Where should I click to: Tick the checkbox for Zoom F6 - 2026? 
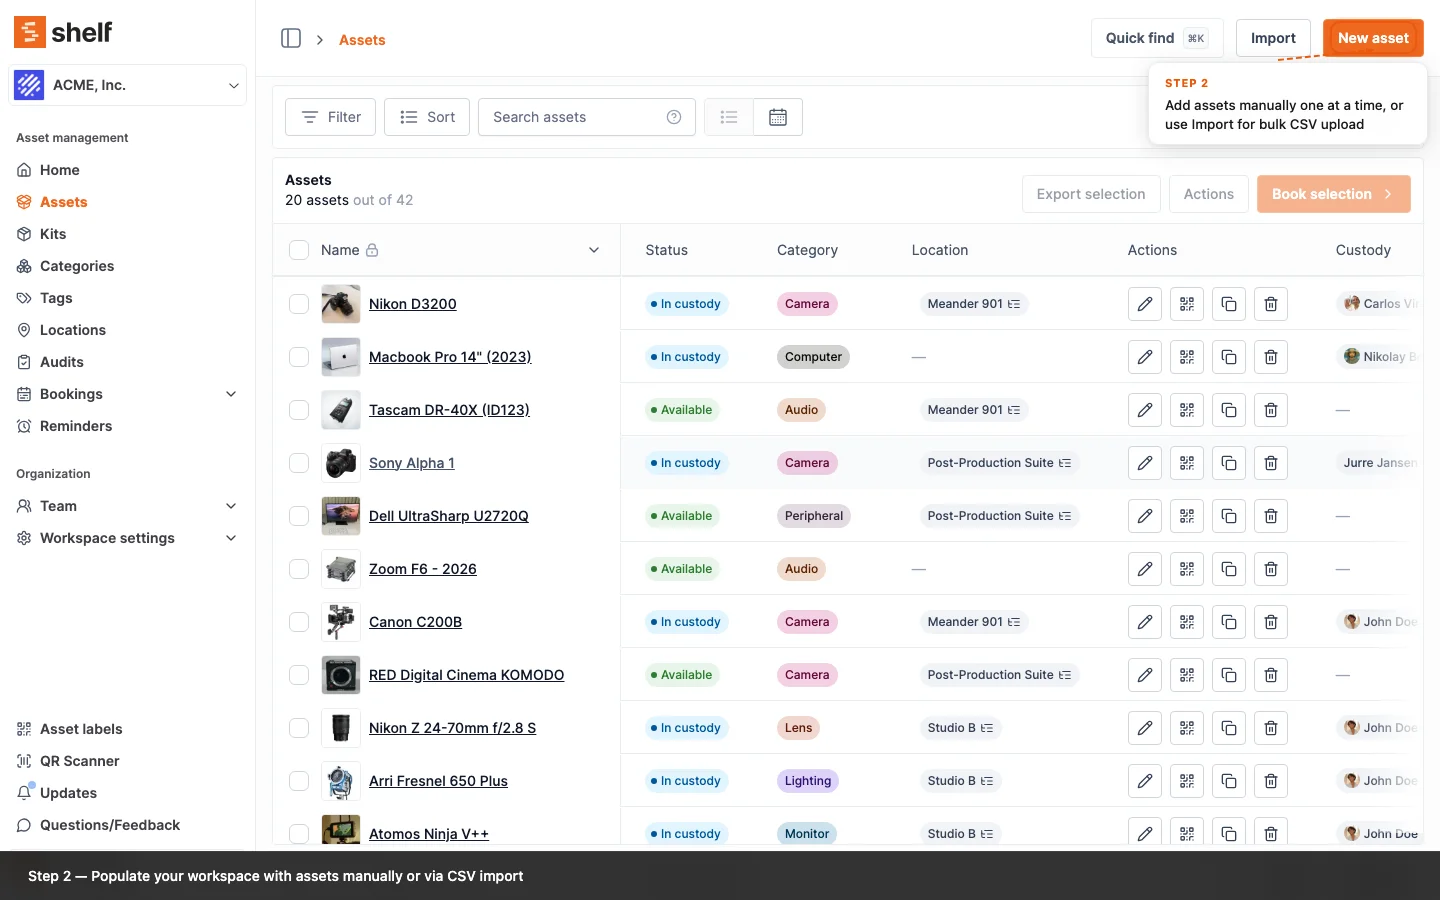pyautogui.click(x=299, y=569)
